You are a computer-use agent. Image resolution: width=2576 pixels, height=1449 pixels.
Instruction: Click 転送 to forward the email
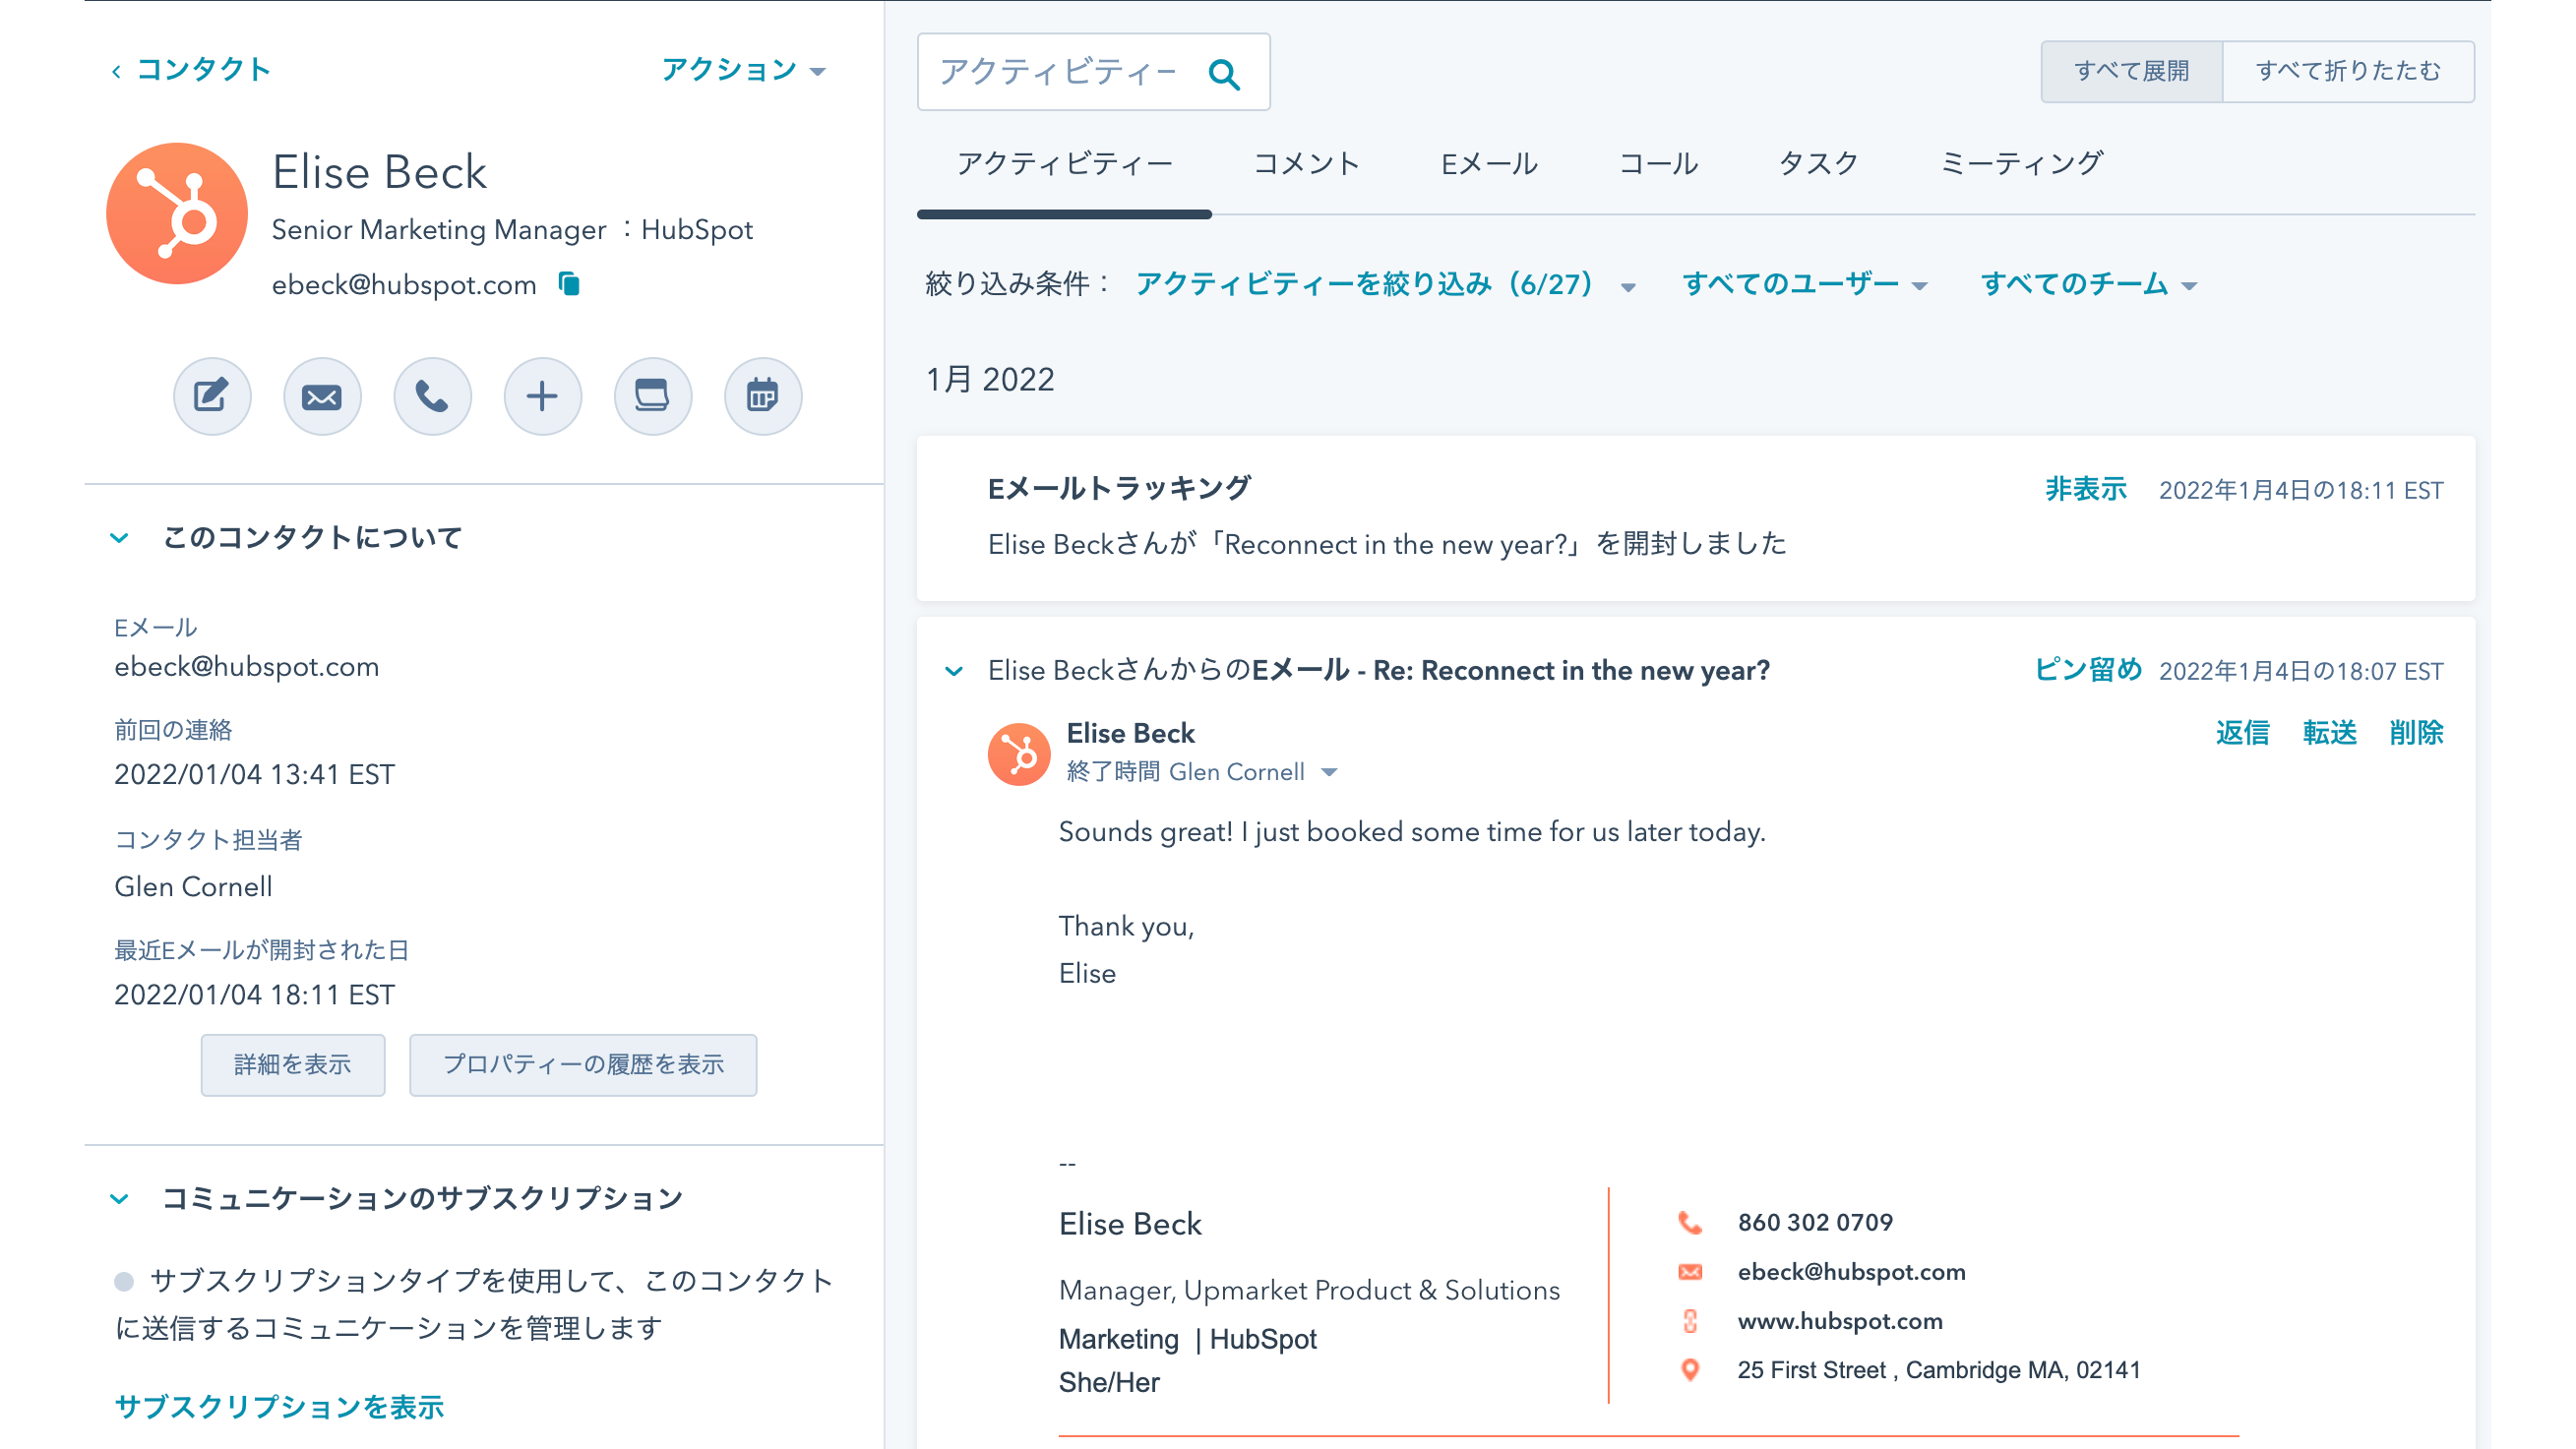pyautogui.click(x=2329, y=732)
